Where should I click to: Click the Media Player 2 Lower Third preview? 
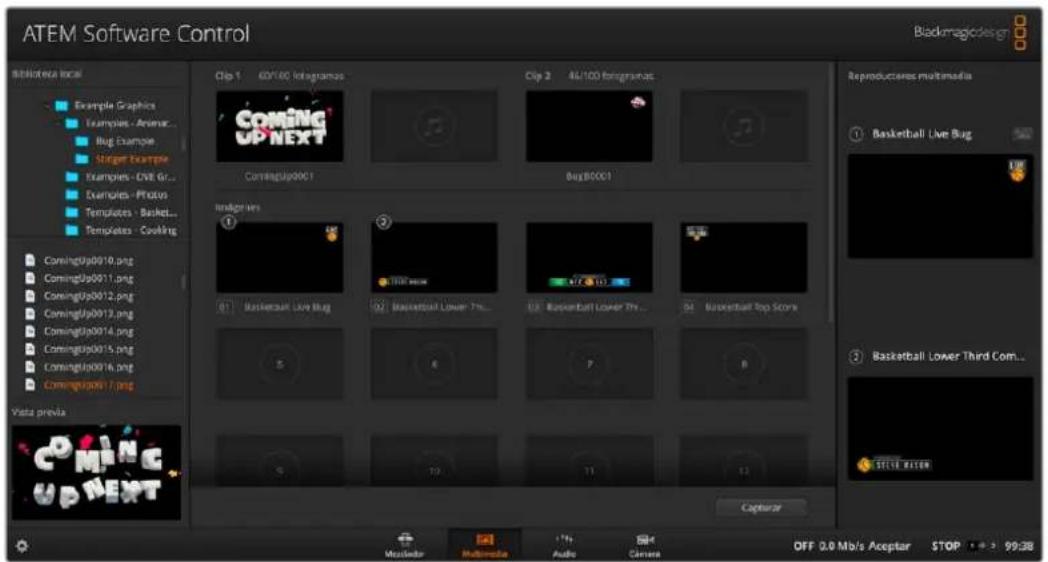940,428
